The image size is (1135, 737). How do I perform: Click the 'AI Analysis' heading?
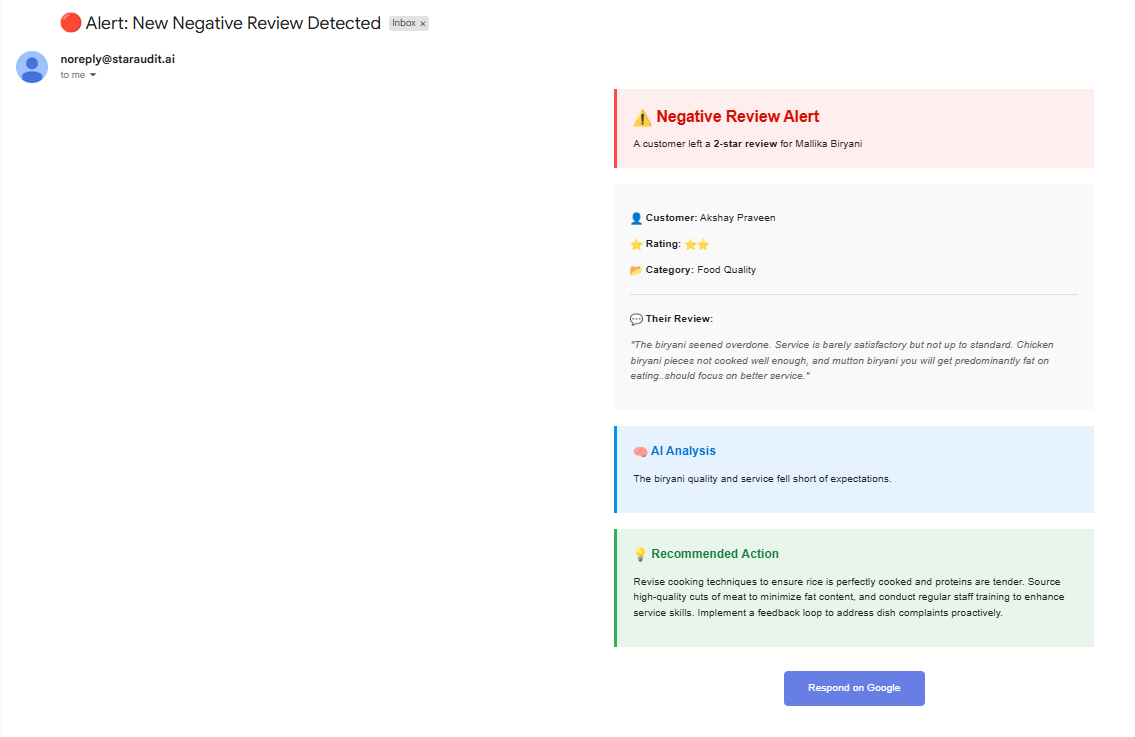[683, 451]
